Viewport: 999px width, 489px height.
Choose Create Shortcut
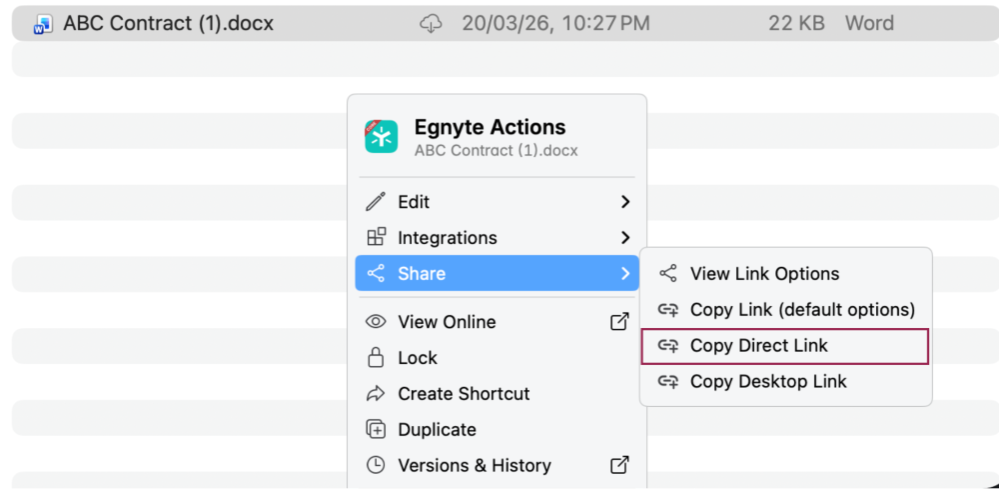coord(497,393)
